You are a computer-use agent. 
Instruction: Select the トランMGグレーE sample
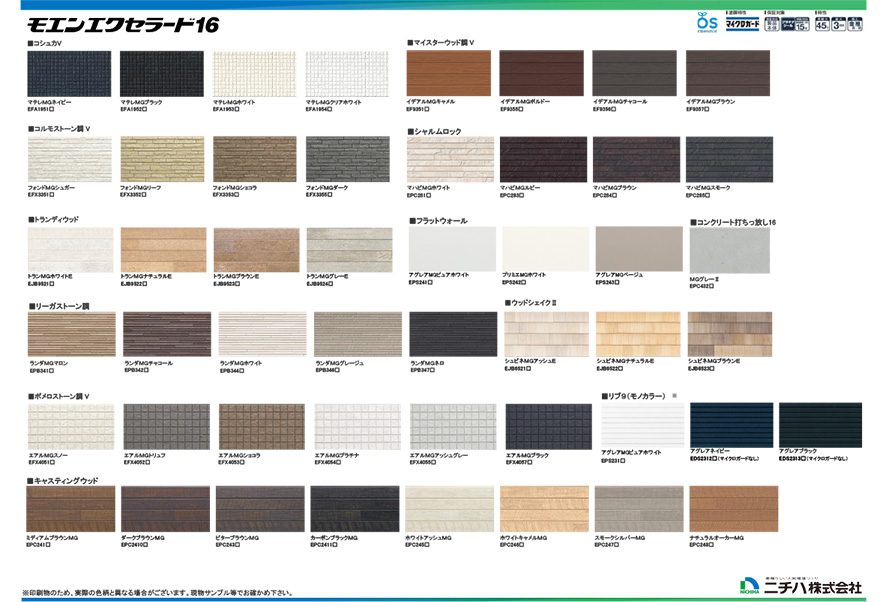click(350, 250)
